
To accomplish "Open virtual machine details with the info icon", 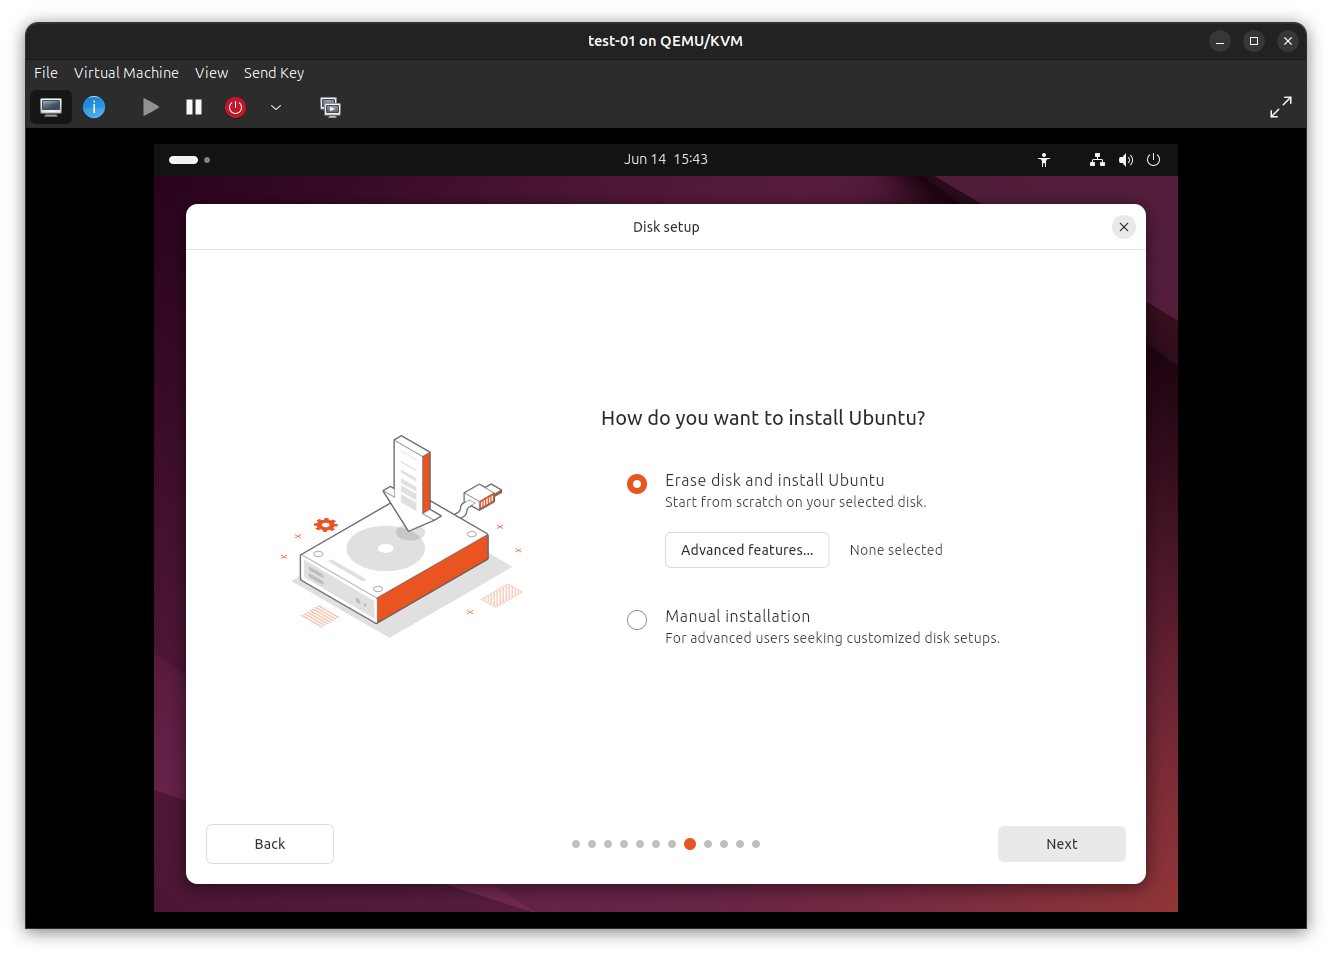I will [94, 107].
